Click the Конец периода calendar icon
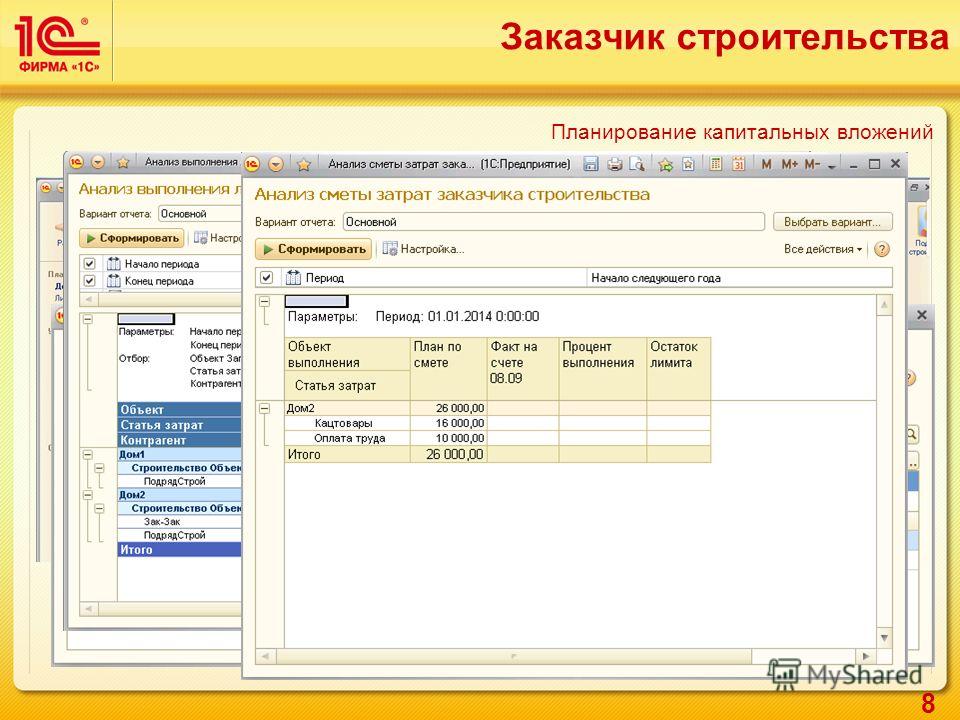The width and height of the screenshot is (960, 720). tap(114, 281)
